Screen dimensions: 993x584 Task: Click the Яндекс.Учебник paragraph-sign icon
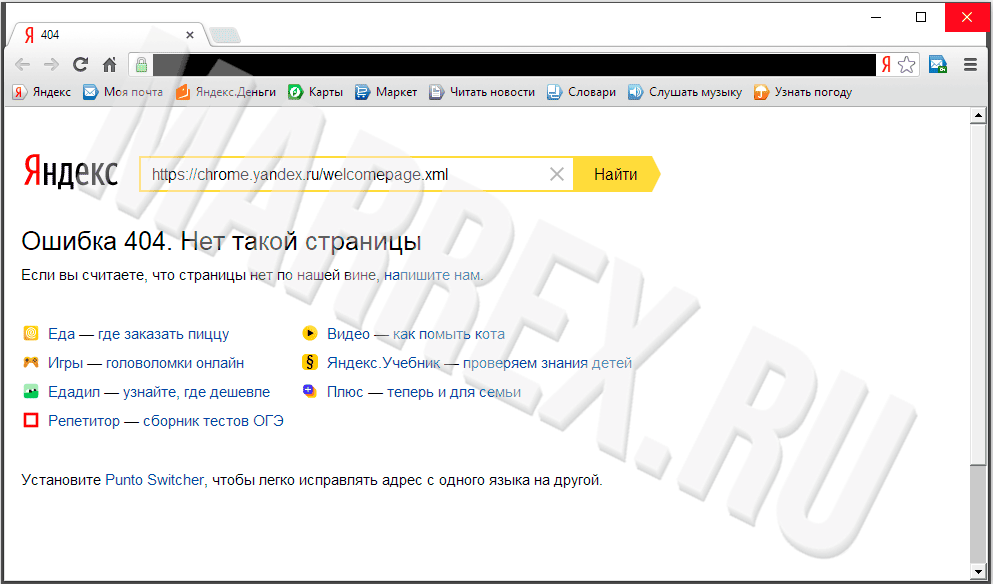[x=310, y=362]
